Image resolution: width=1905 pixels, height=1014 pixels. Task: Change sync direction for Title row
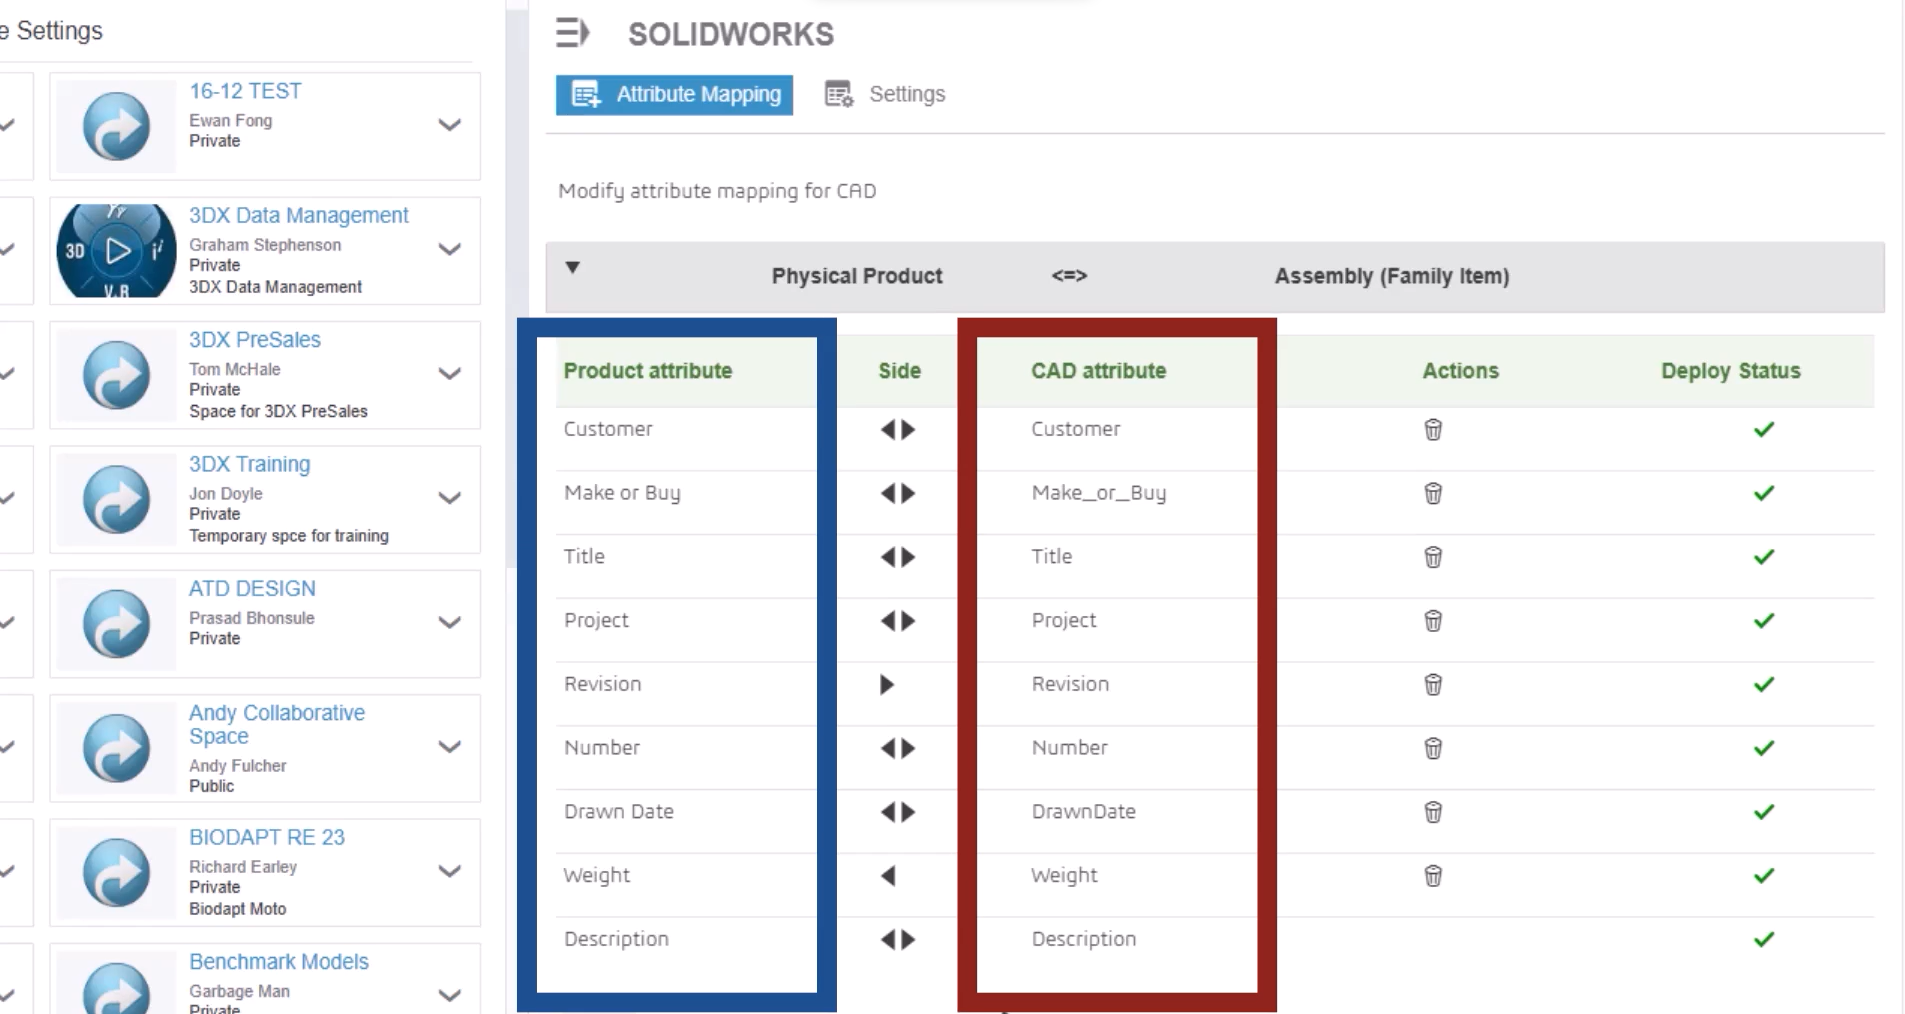coord(898,557)
